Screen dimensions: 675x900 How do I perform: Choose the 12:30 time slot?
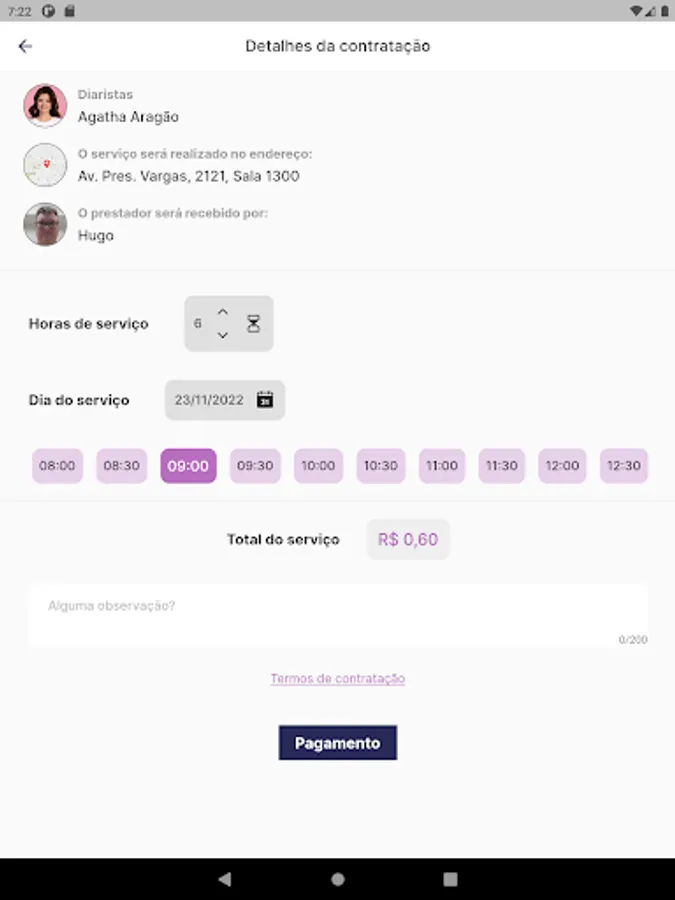624,466
